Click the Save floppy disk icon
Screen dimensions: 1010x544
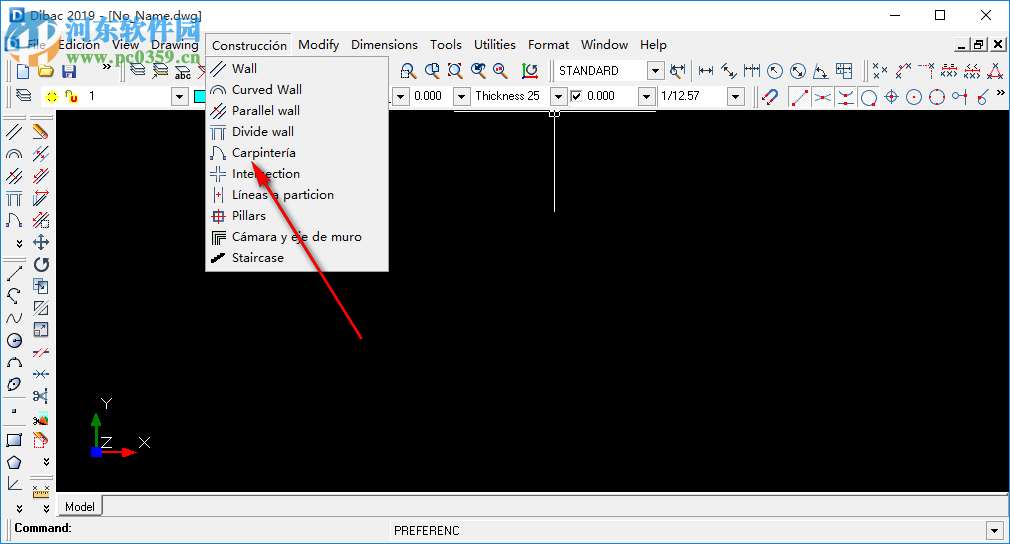point(68,71)
